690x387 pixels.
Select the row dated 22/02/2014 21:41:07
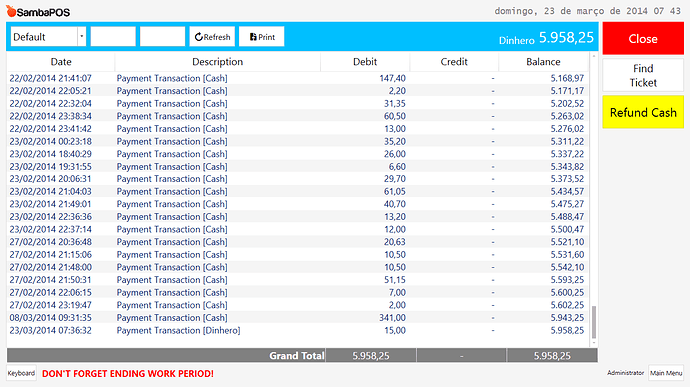297,78
